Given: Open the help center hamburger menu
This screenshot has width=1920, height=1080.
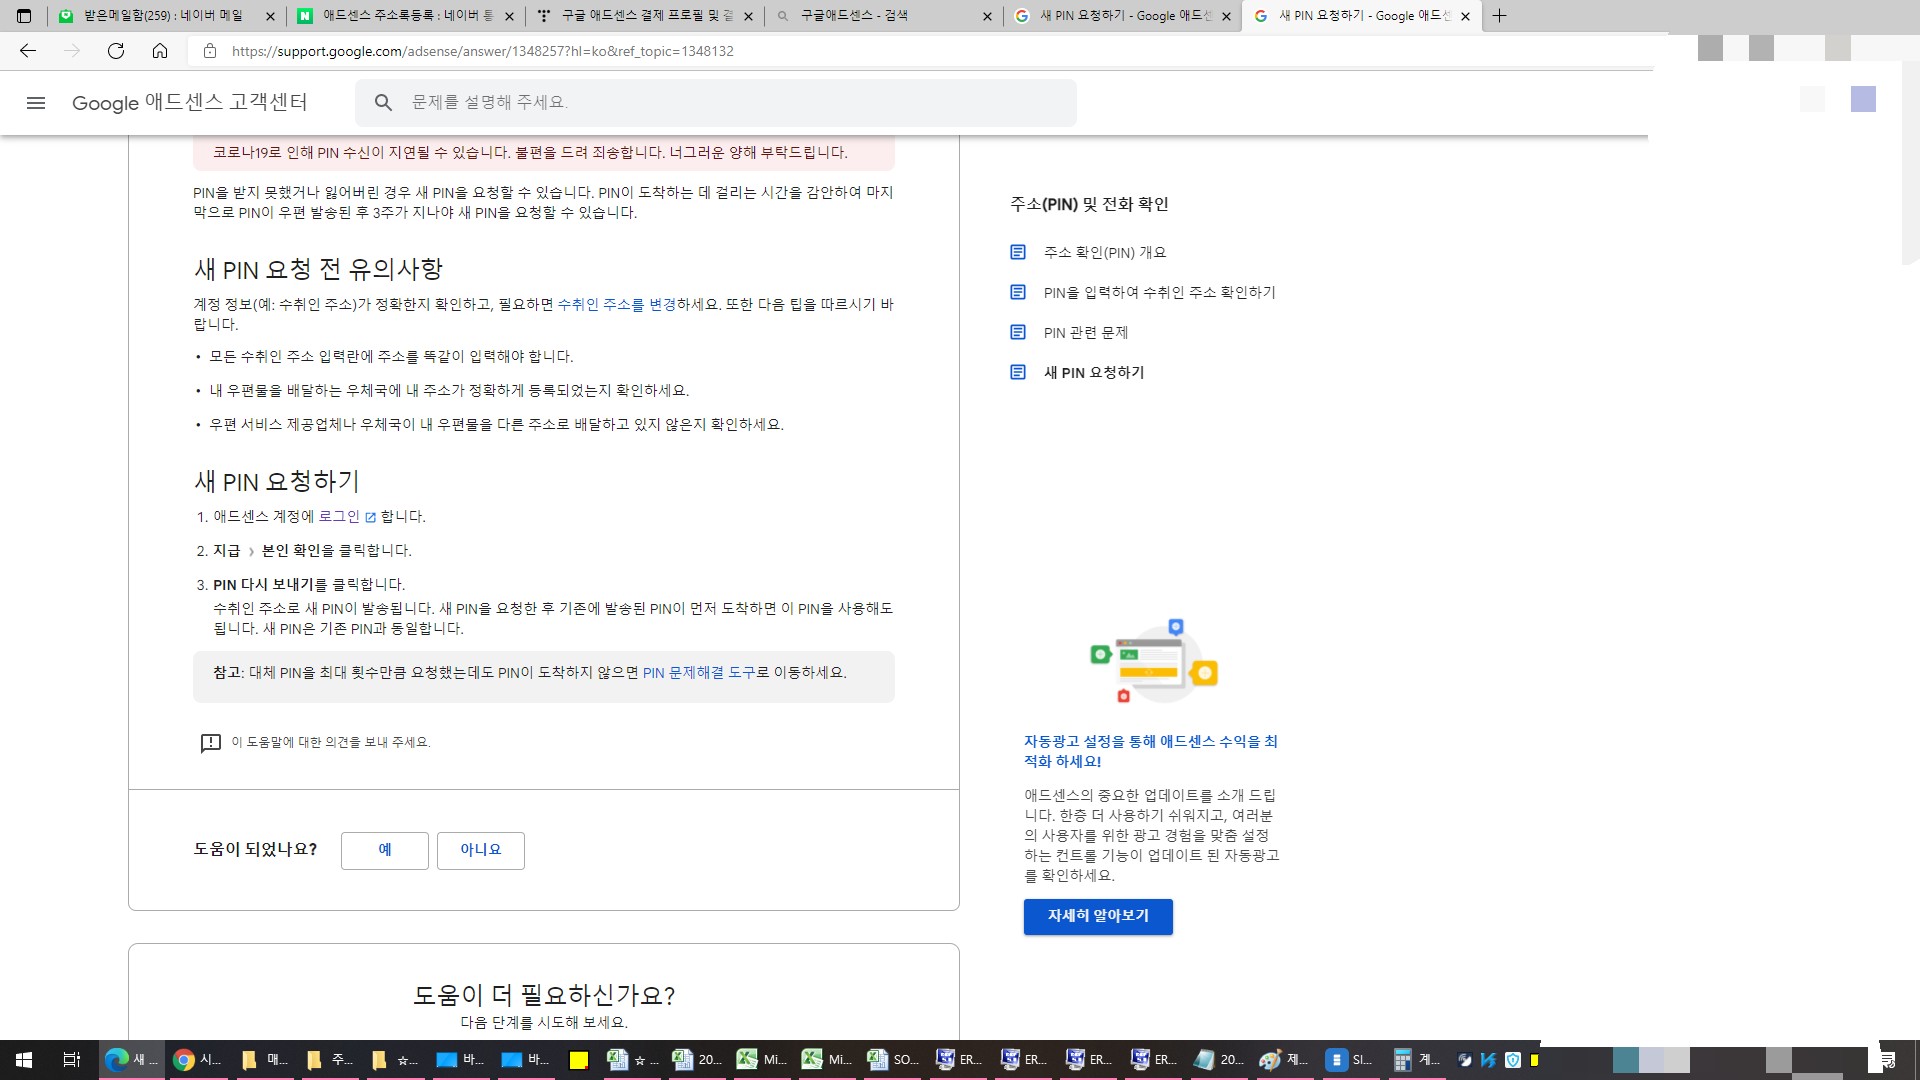Looking at the screenshot, I should click(36, 103).
